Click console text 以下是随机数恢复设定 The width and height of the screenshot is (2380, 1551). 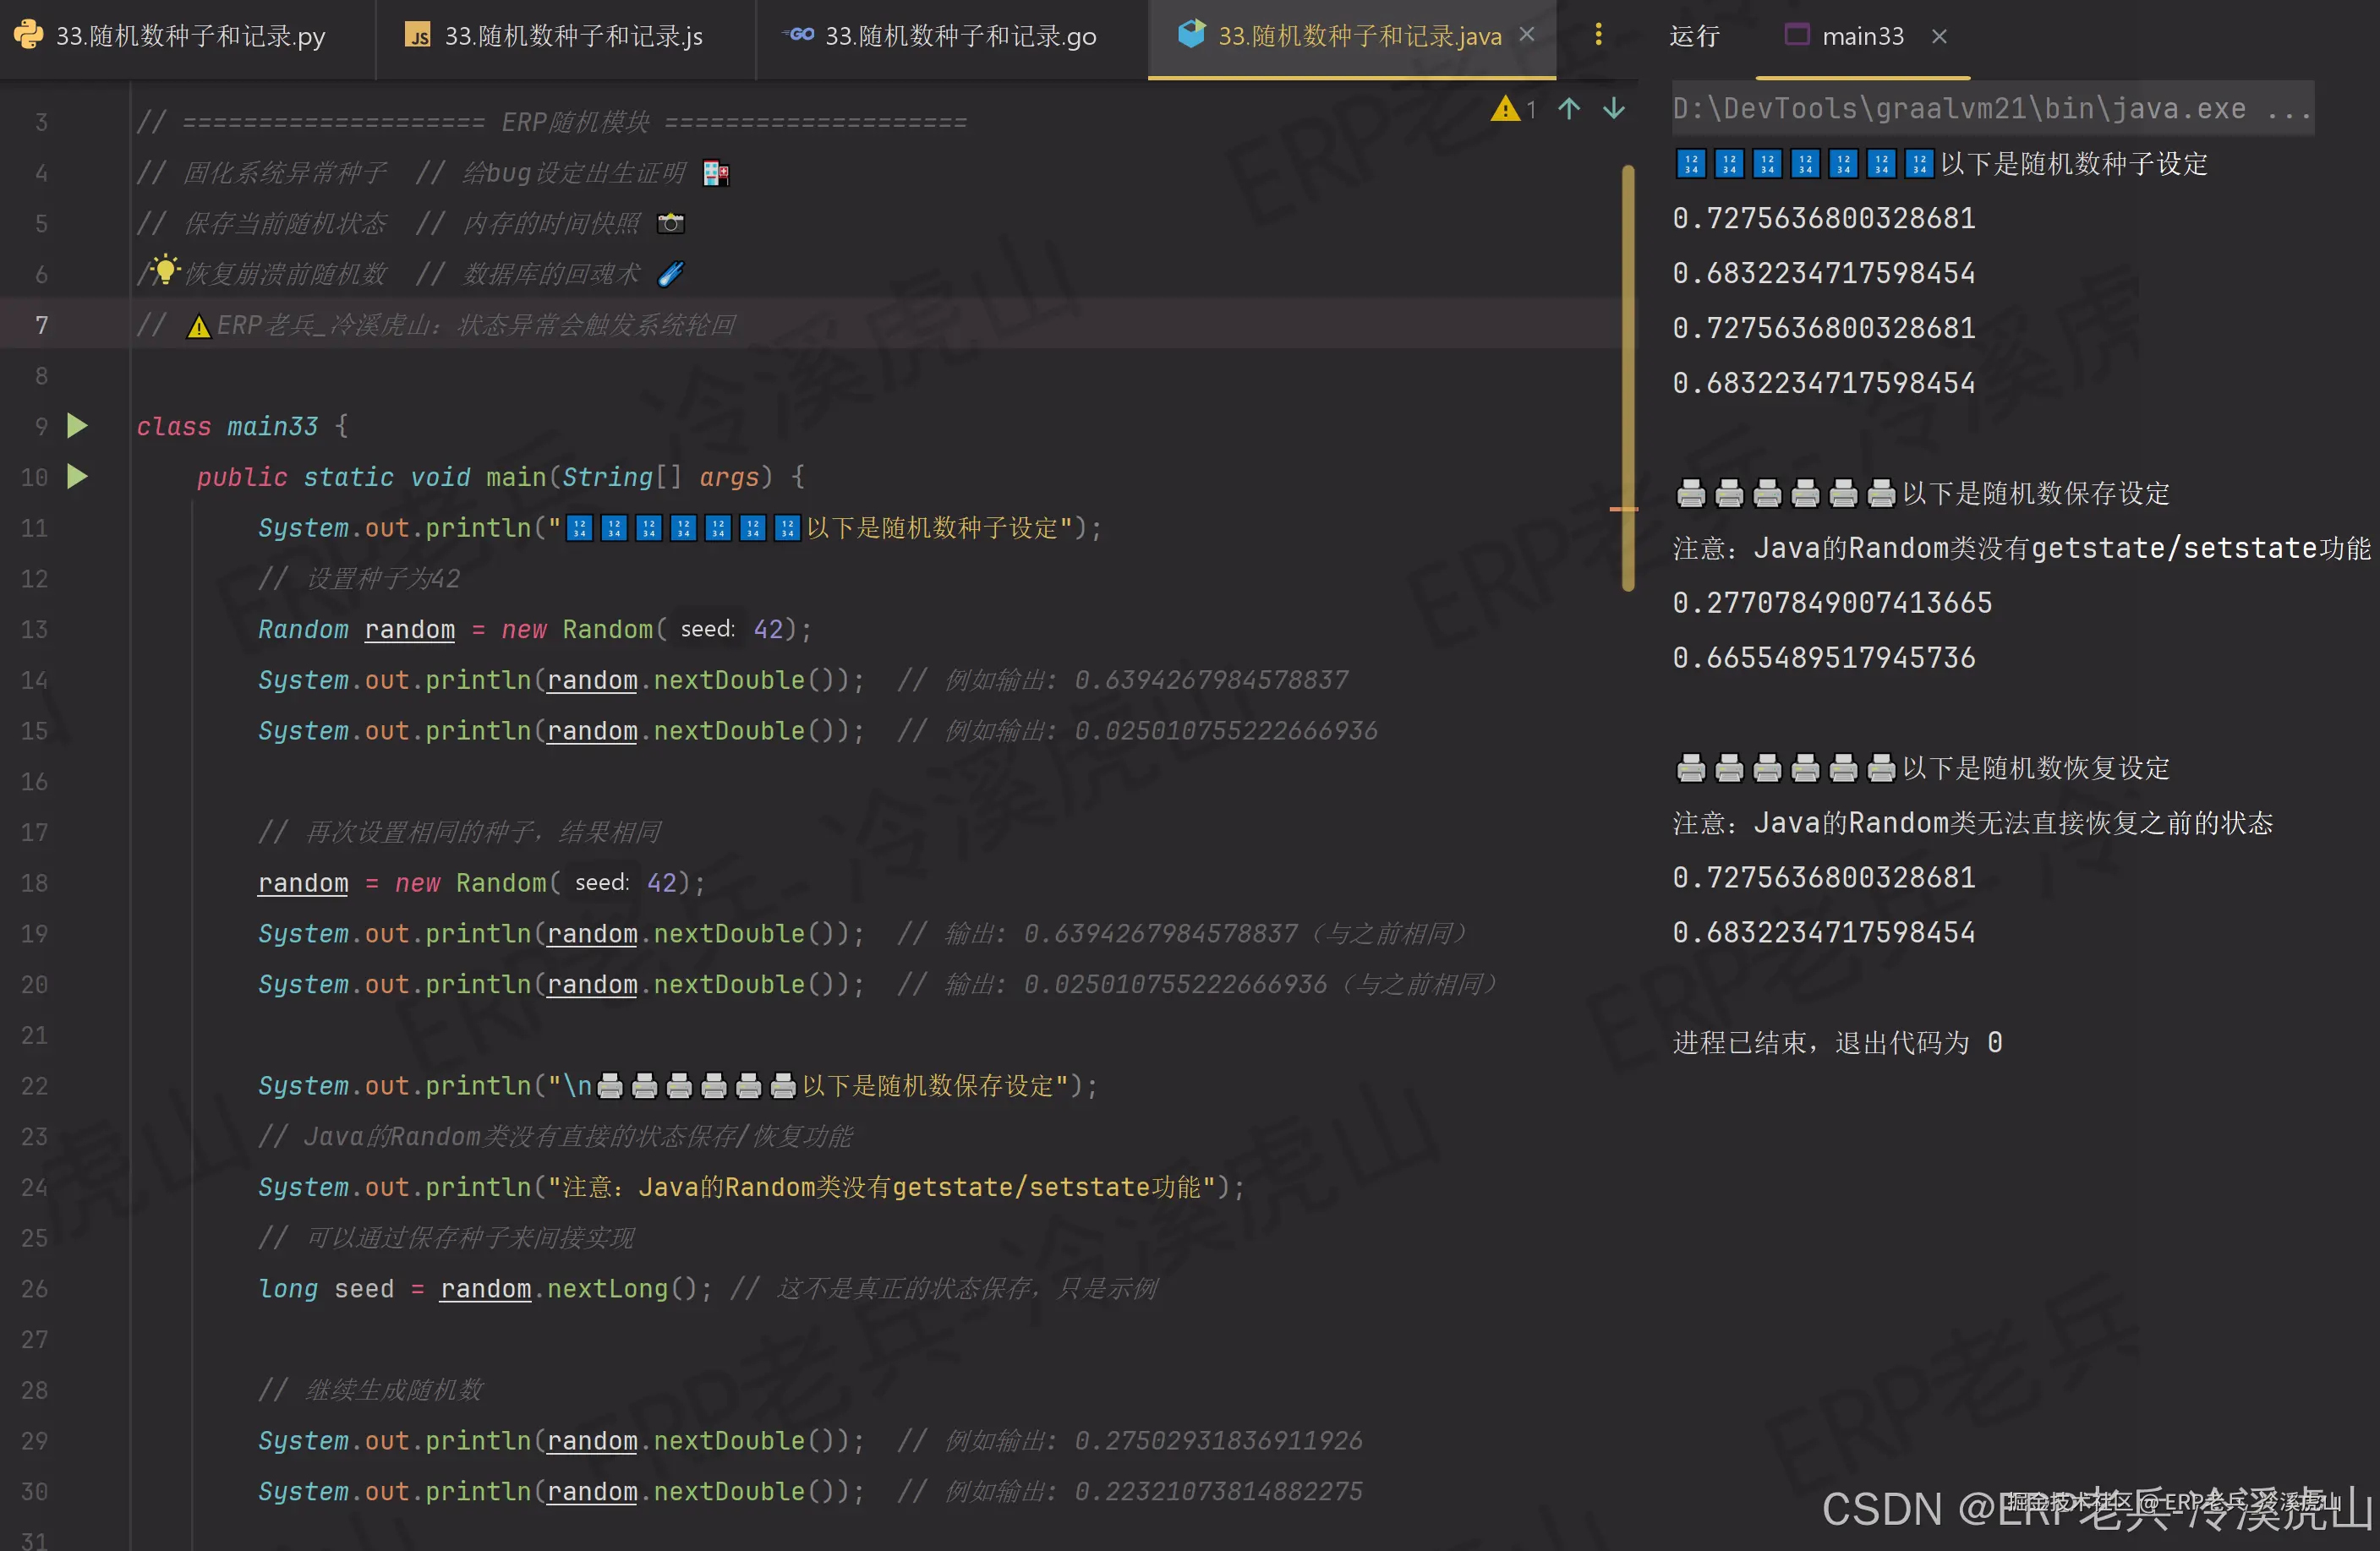[2036, 768]
